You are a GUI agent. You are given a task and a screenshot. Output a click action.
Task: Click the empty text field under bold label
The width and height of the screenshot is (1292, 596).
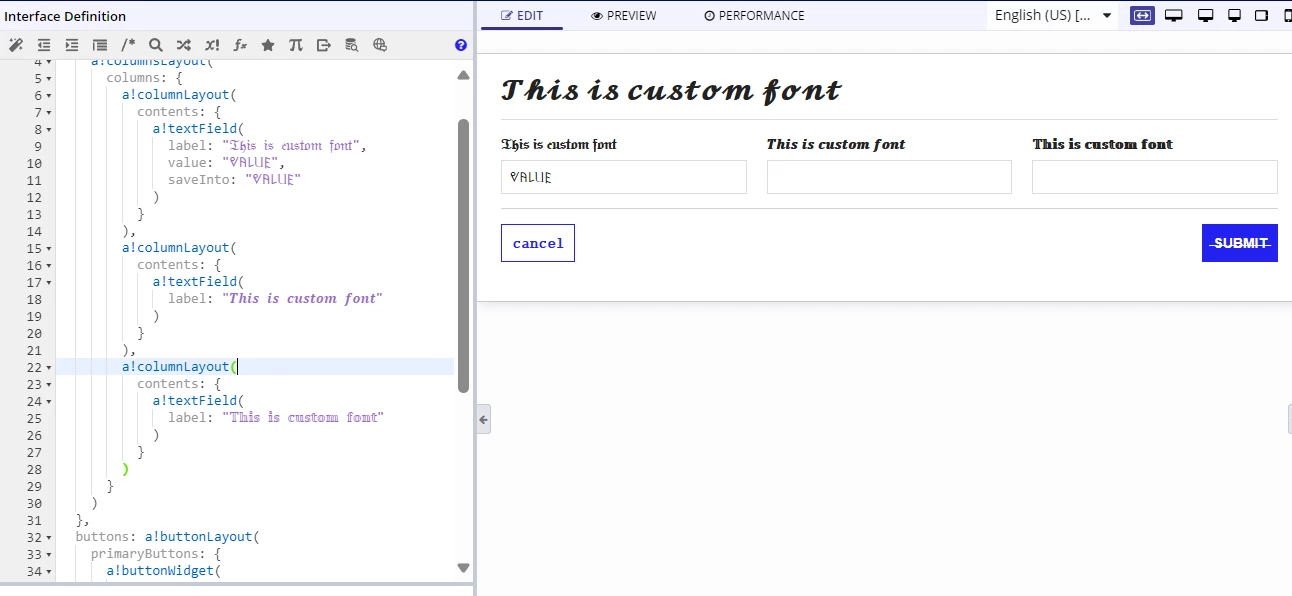point(1155,177)
